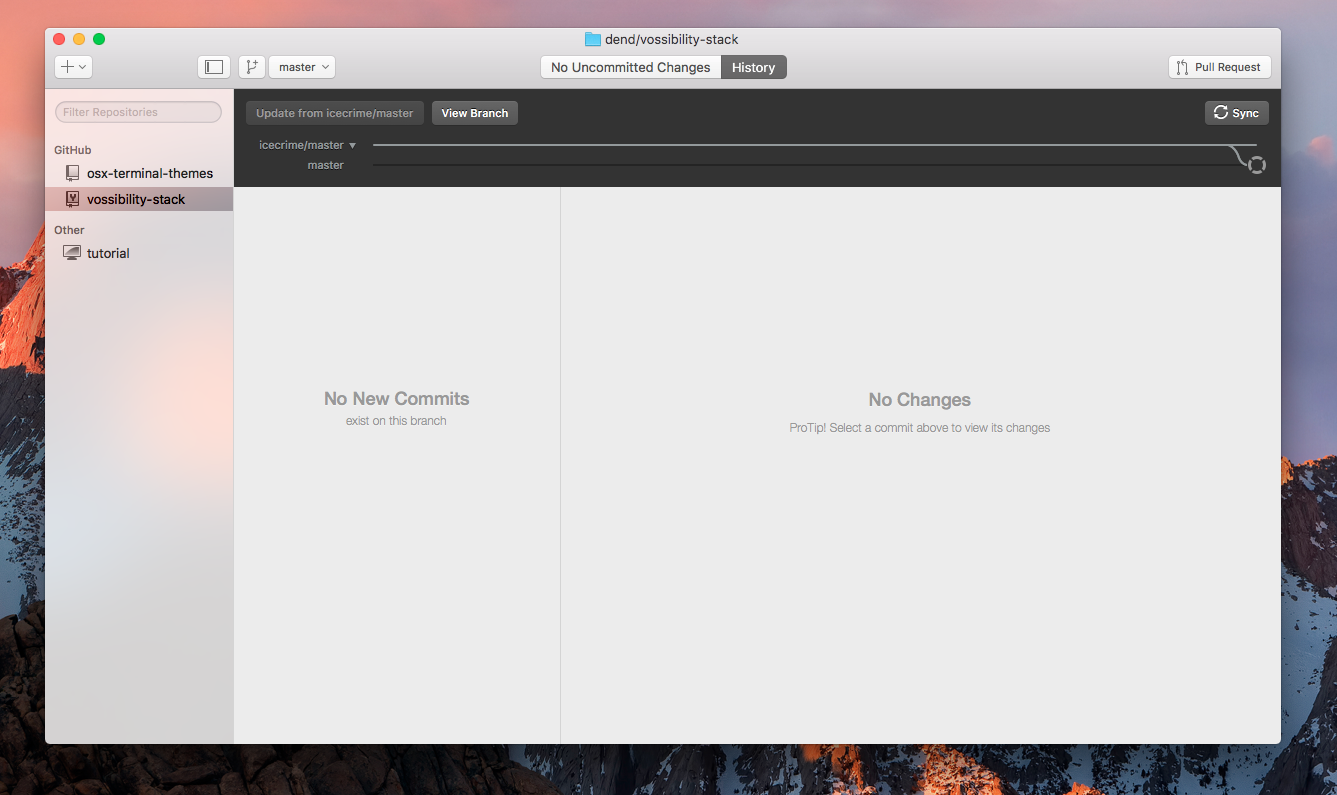Click the No New Commits message
Screen dimensions: 1337x795
pyautogui.click(x=397, y=398)
